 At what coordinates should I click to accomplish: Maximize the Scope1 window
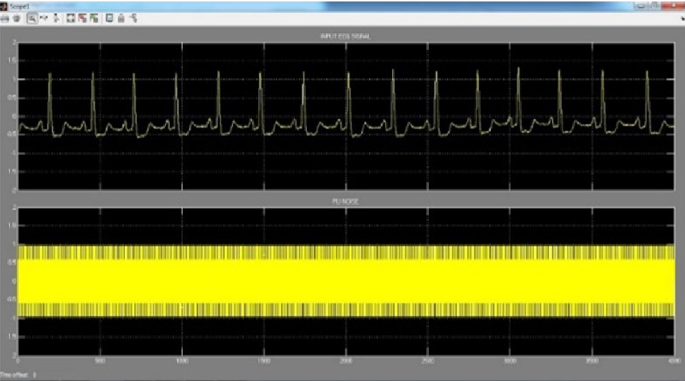(655, 5)
